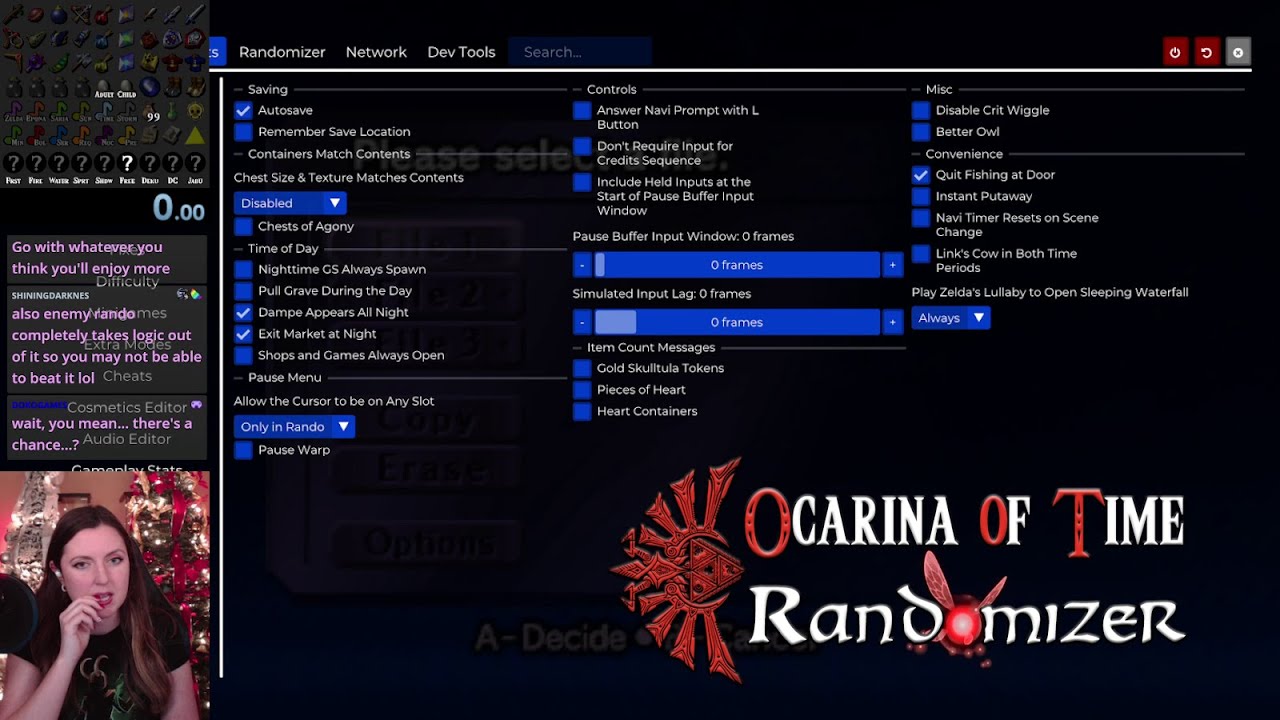Uncheck Exit Market at Night
Image resolution: width=1280 pixels, height=720 pixels.
click(243, 334)
